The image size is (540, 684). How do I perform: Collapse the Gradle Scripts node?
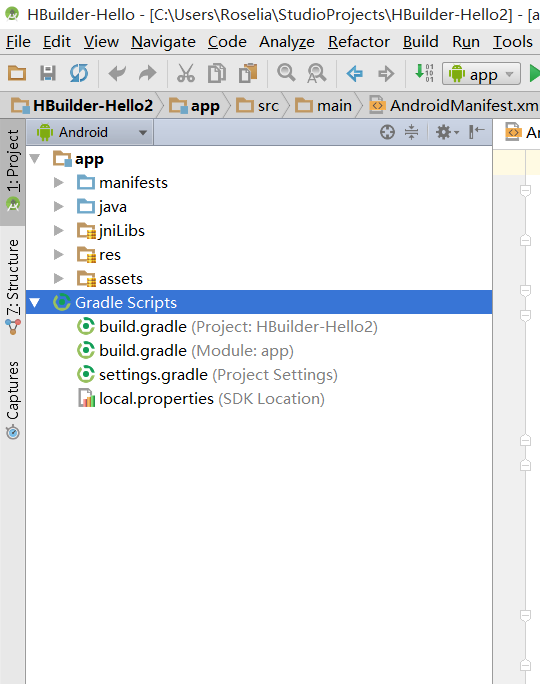[x=35, y=302]
